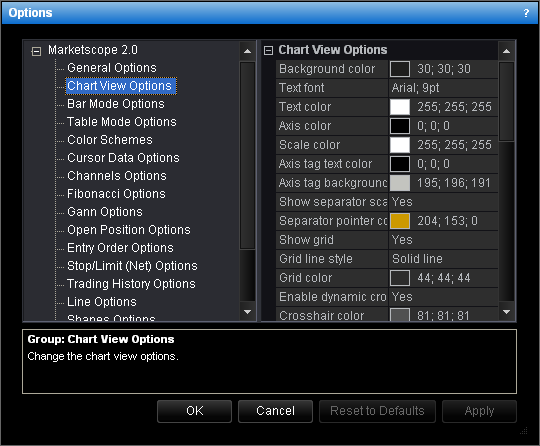Click the Apply button
540x446 pixels.
coord(479,411)
